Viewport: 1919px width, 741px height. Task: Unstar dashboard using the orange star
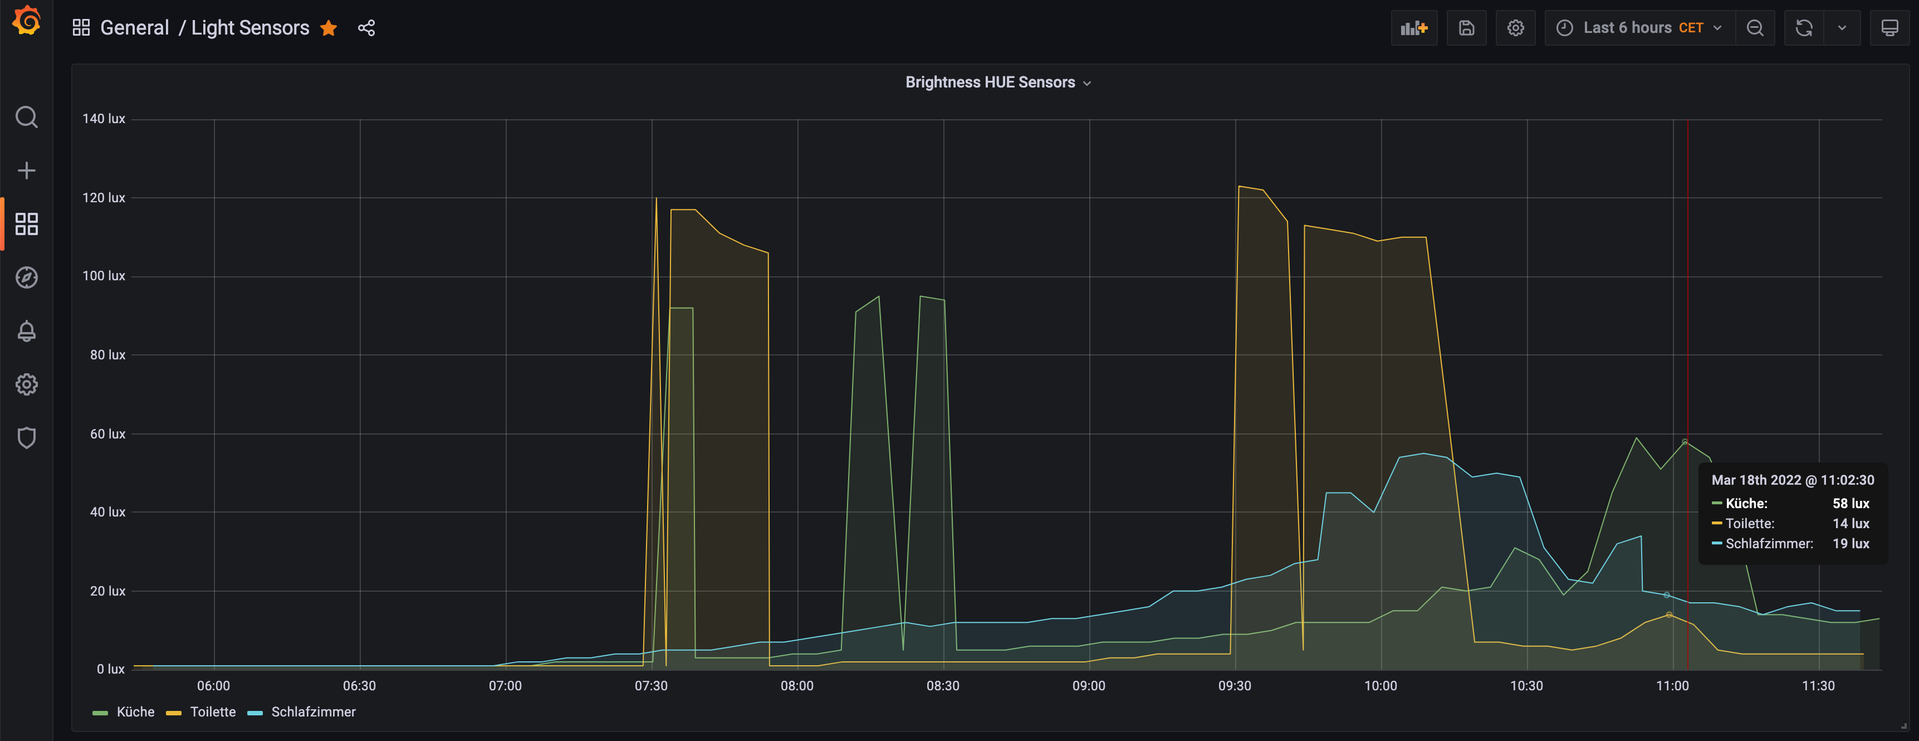[x=329, y=28]
